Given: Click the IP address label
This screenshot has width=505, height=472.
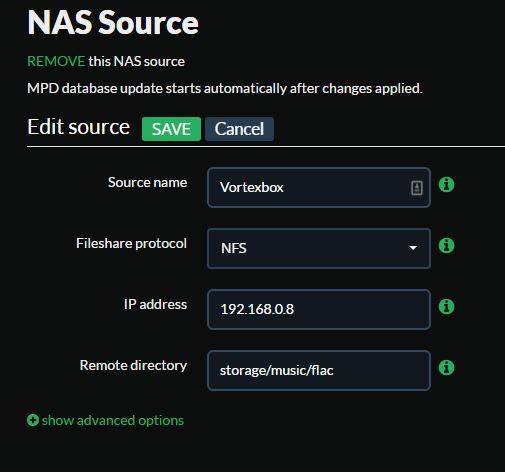Looking at the screenshot, I should pos(155,304).
